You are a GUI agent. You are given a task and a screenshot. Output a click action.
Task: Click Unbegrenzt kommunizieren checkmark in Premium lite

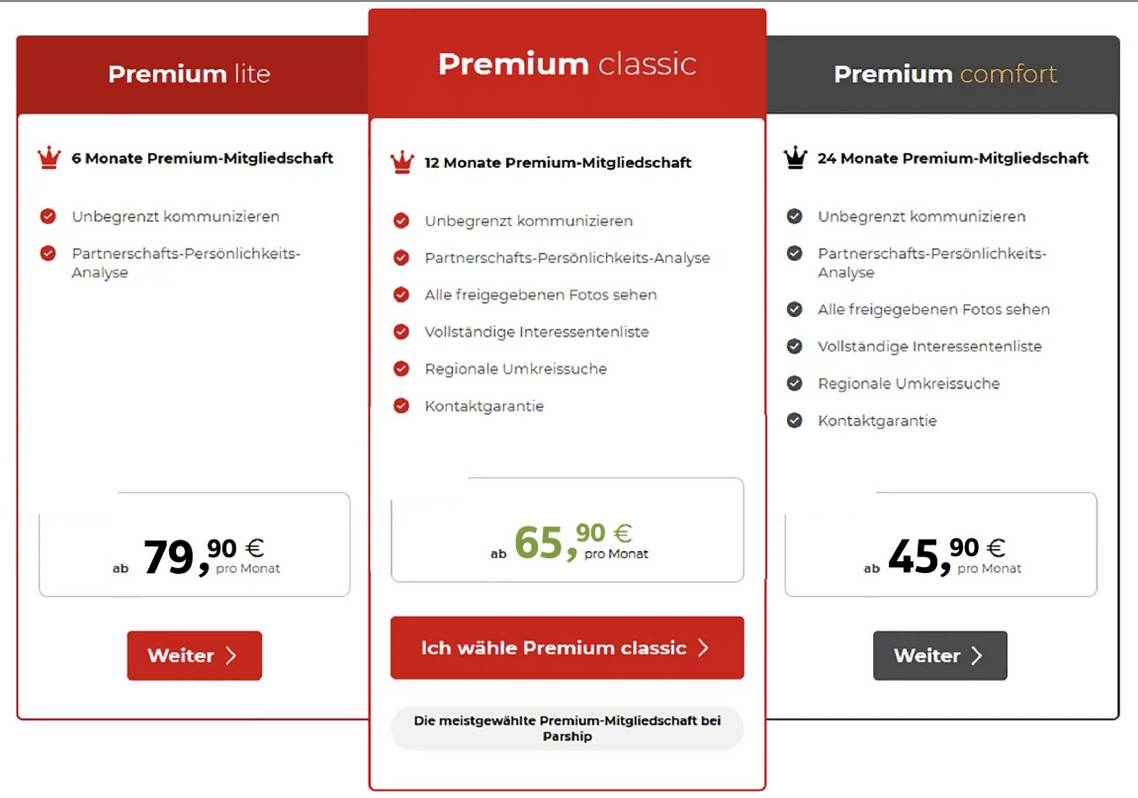click(48, 216)
